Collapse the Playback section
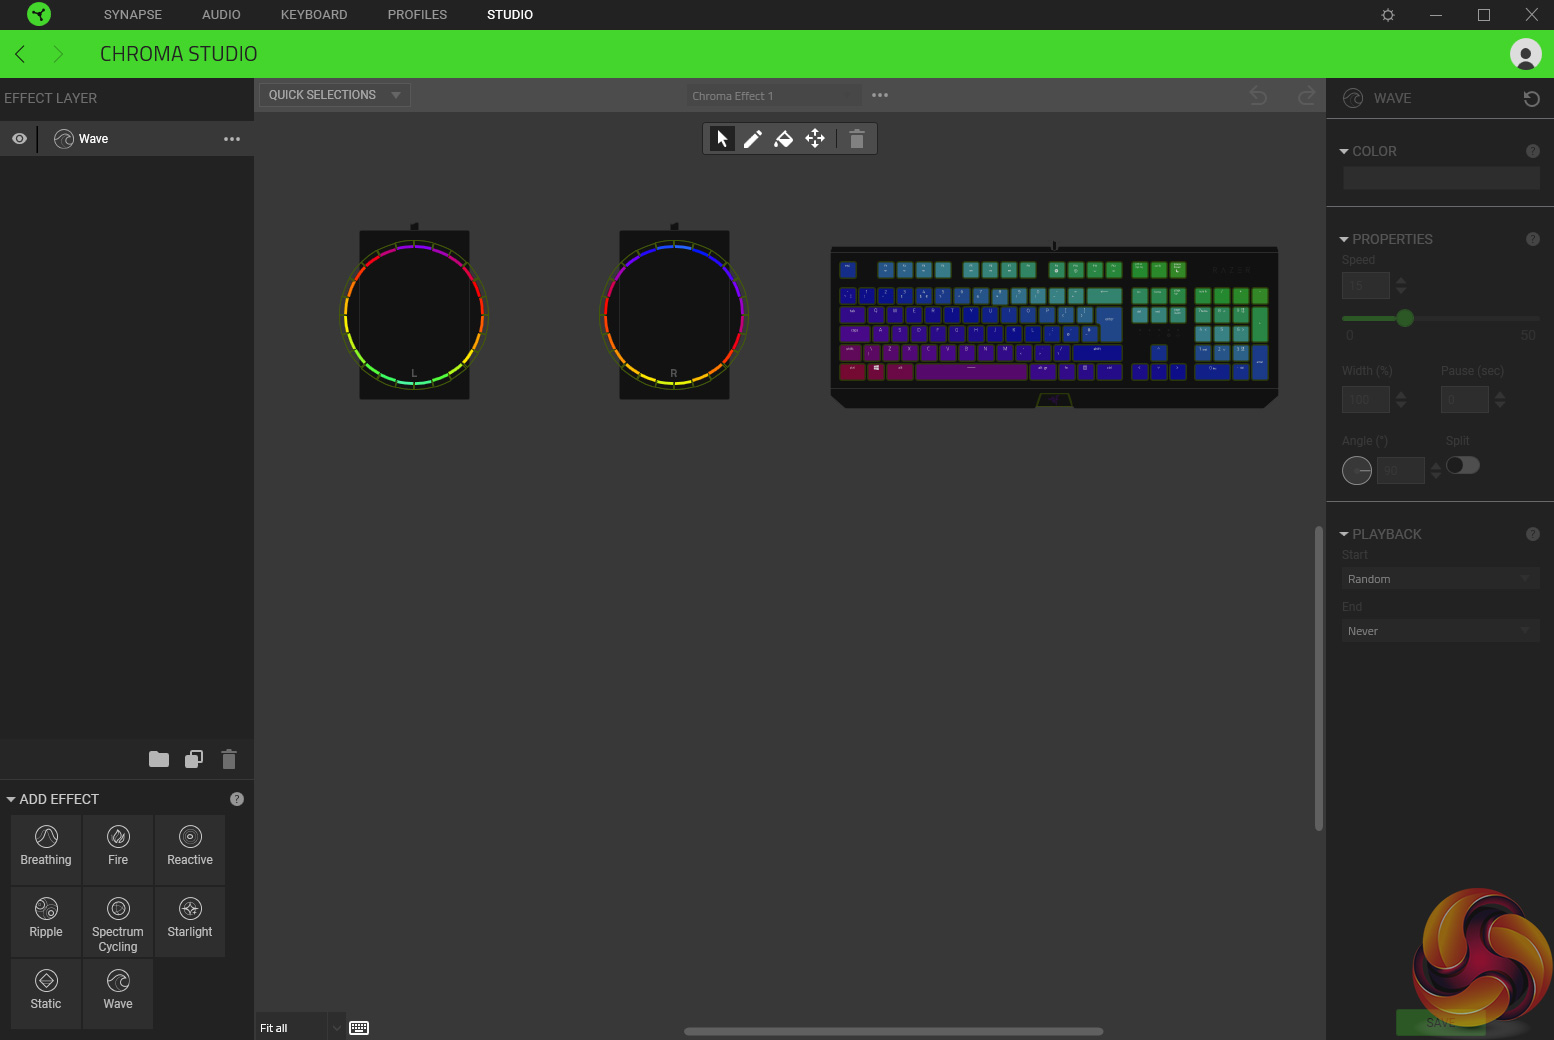 [x=1344, y=534]
